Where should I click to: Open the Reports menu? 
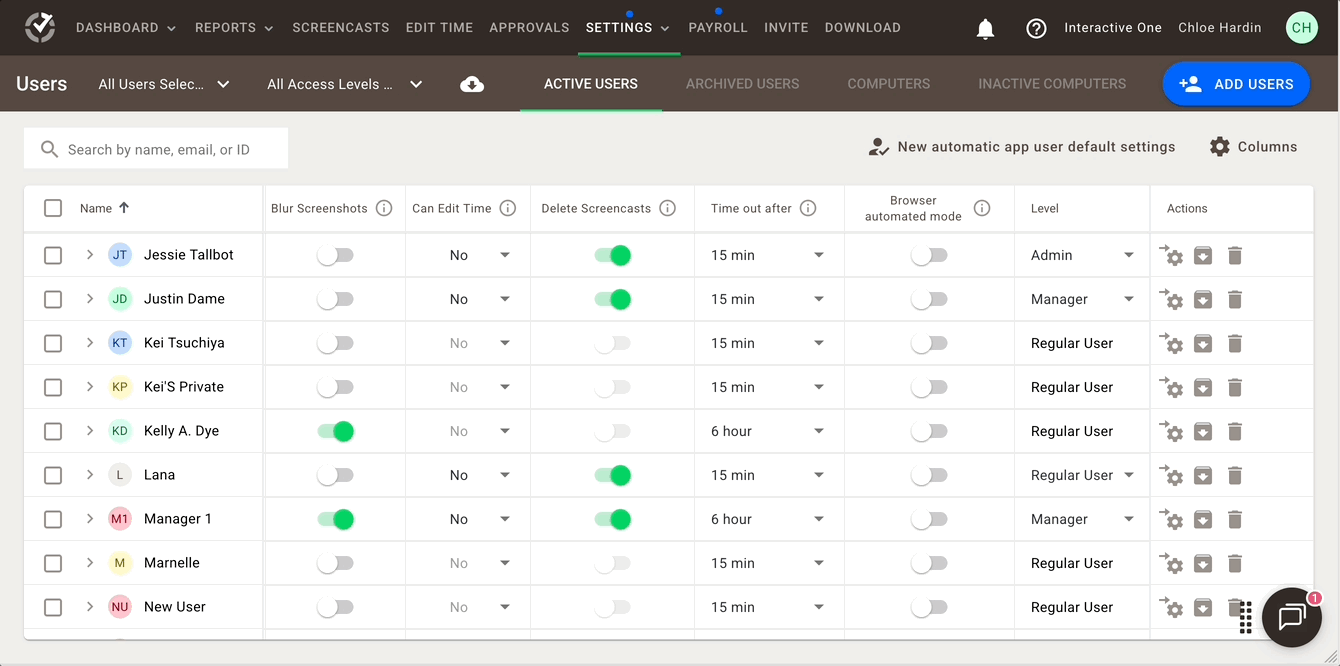click(234, 28)
